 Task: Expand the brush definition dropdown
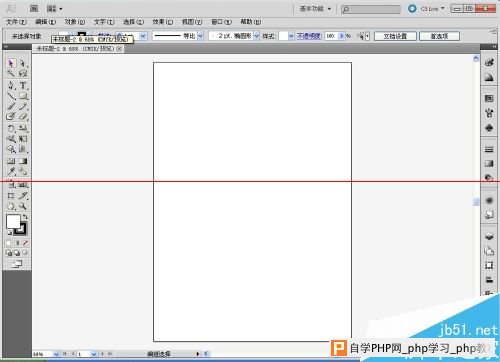click(x=257, y=36)
